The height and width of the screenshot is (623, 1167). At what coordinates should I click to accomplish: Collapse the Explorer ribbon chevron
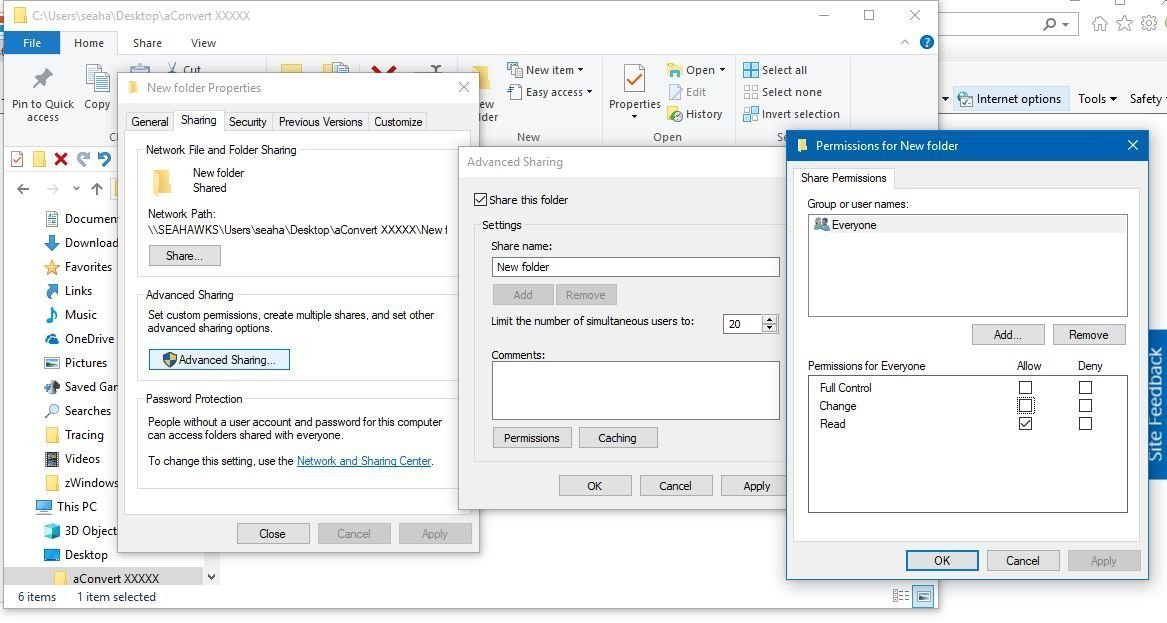click(x=904, y=42)
